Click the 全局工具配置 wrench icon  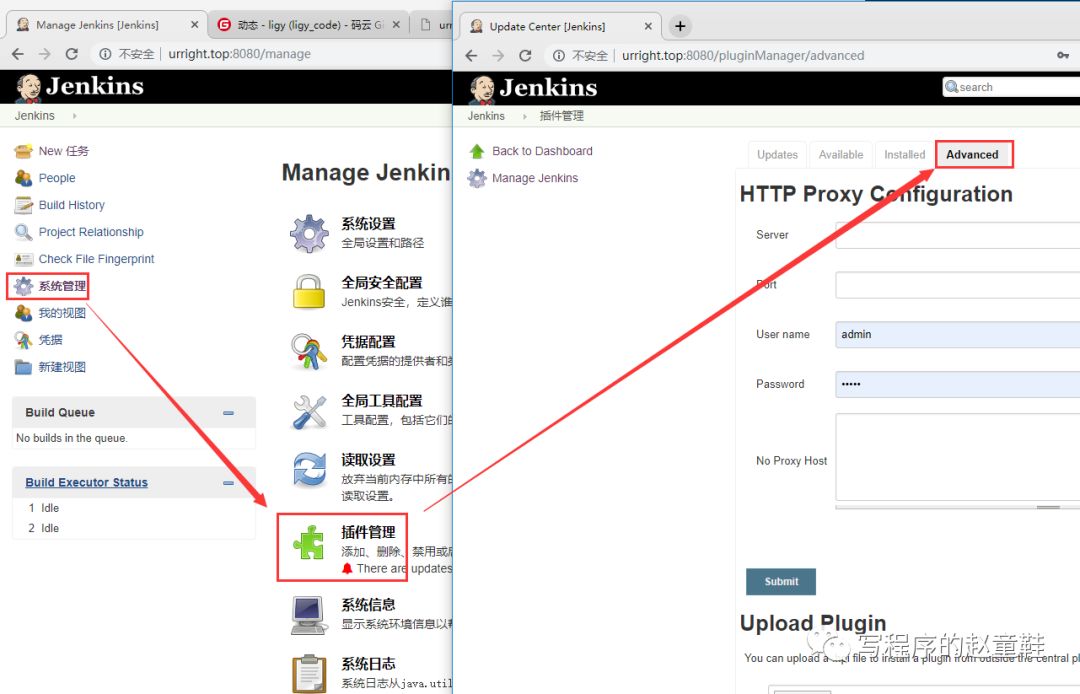tap(309, 411)
